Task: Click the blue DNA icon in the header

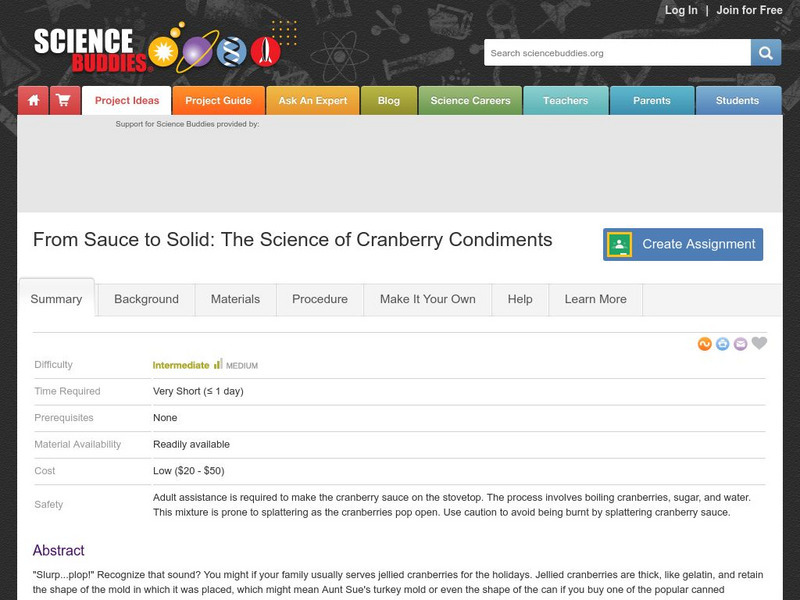Action: pyautogui.click(x=230, y=50)
